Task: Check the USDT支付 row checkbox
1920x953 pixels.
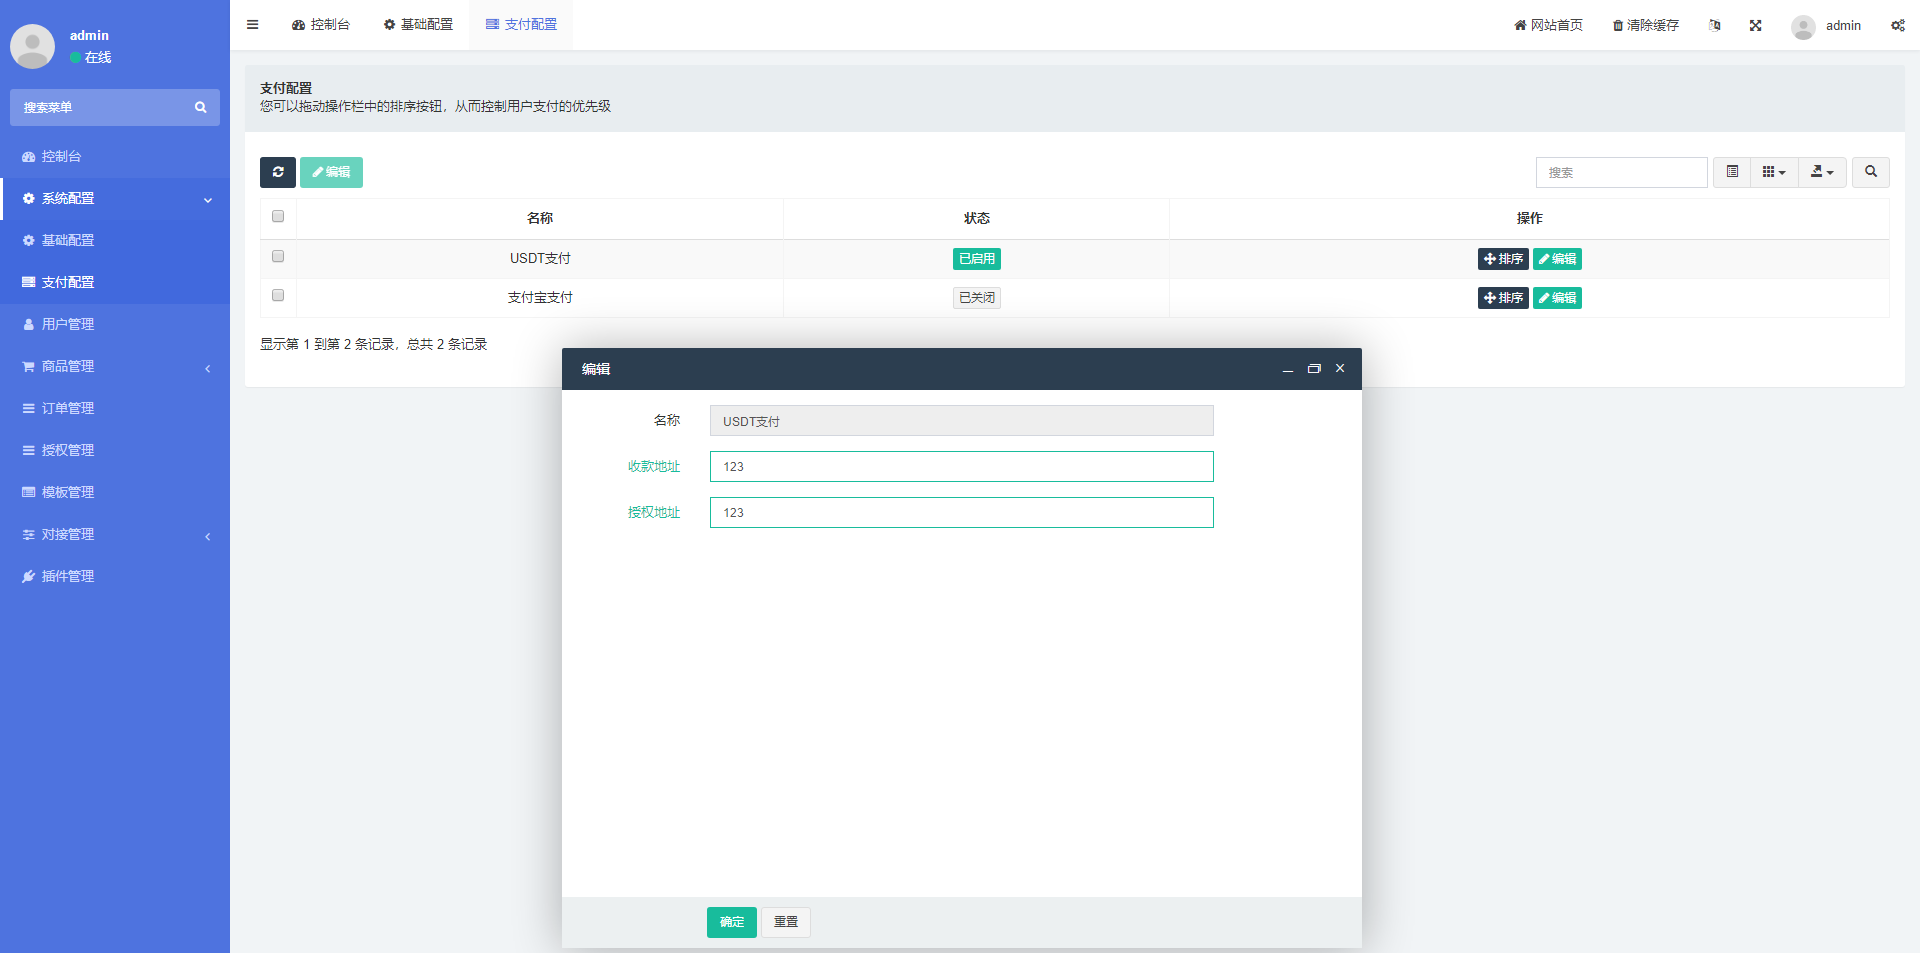Action: pos(278,256)
